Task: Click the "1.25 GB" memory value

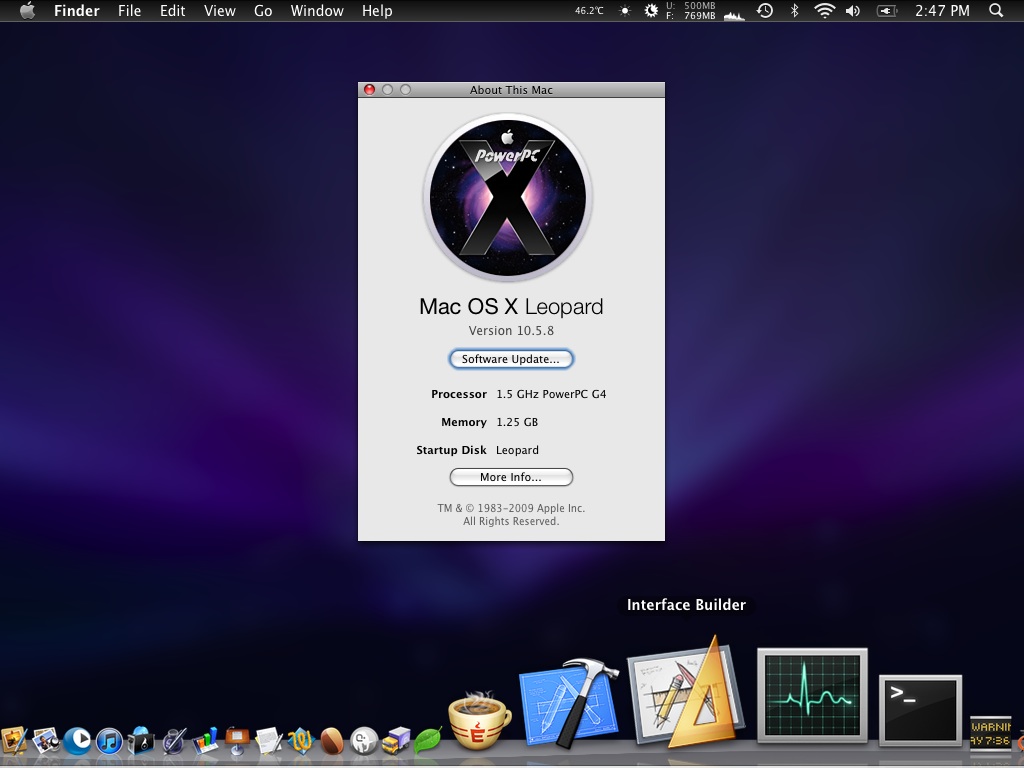Action: 517,422
